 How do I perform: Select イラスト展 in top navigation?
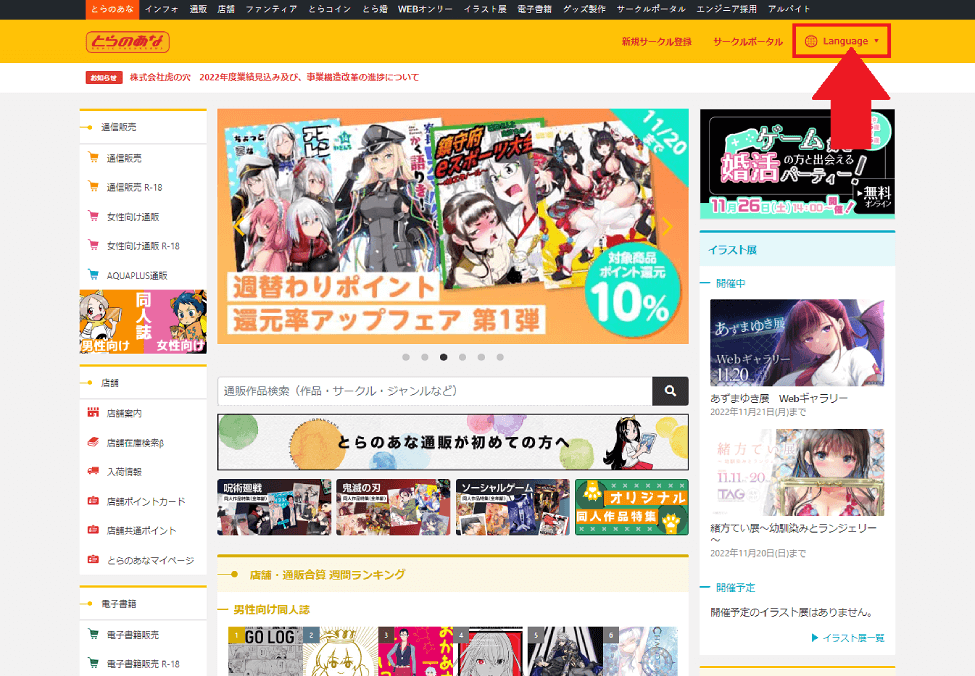[484, 9]
